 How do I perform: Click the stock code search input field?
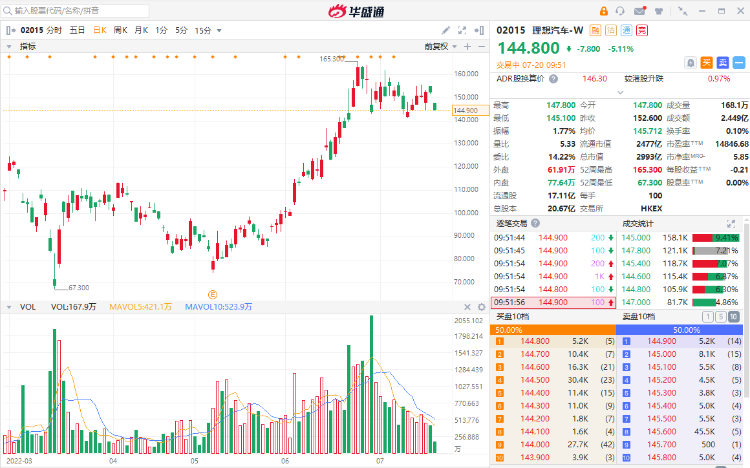pyautogui.click(x=76, y=11)
